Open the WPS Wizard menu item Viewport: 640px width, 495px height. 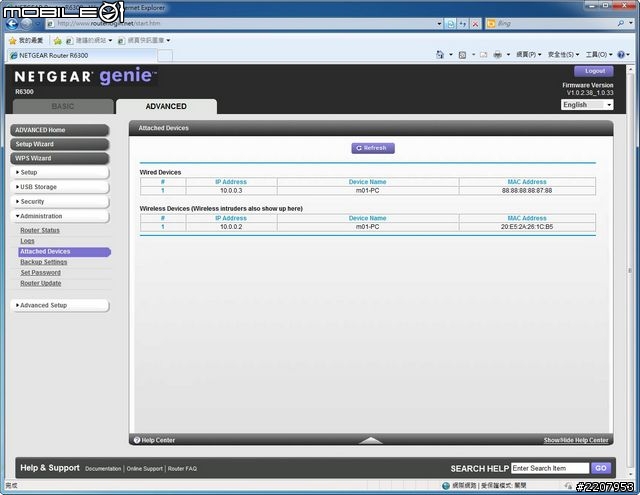click(60, 158)
